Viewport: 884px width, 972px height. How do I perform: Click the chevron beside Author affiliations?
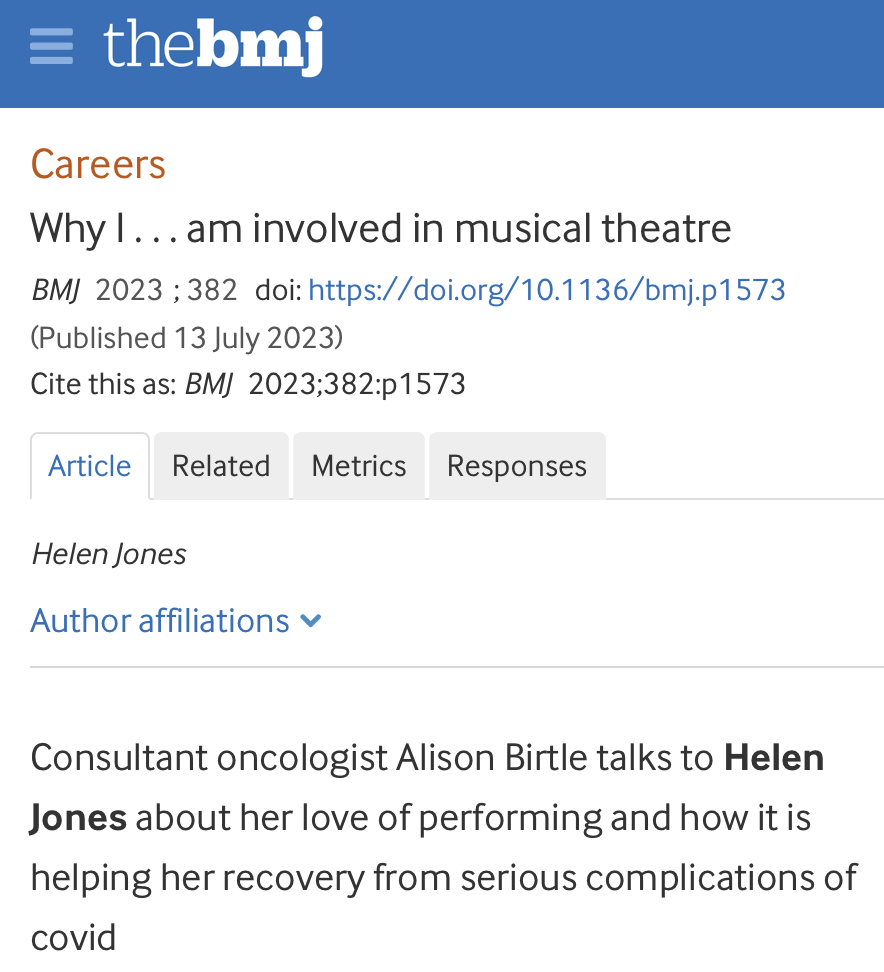(x=311, y=621)
